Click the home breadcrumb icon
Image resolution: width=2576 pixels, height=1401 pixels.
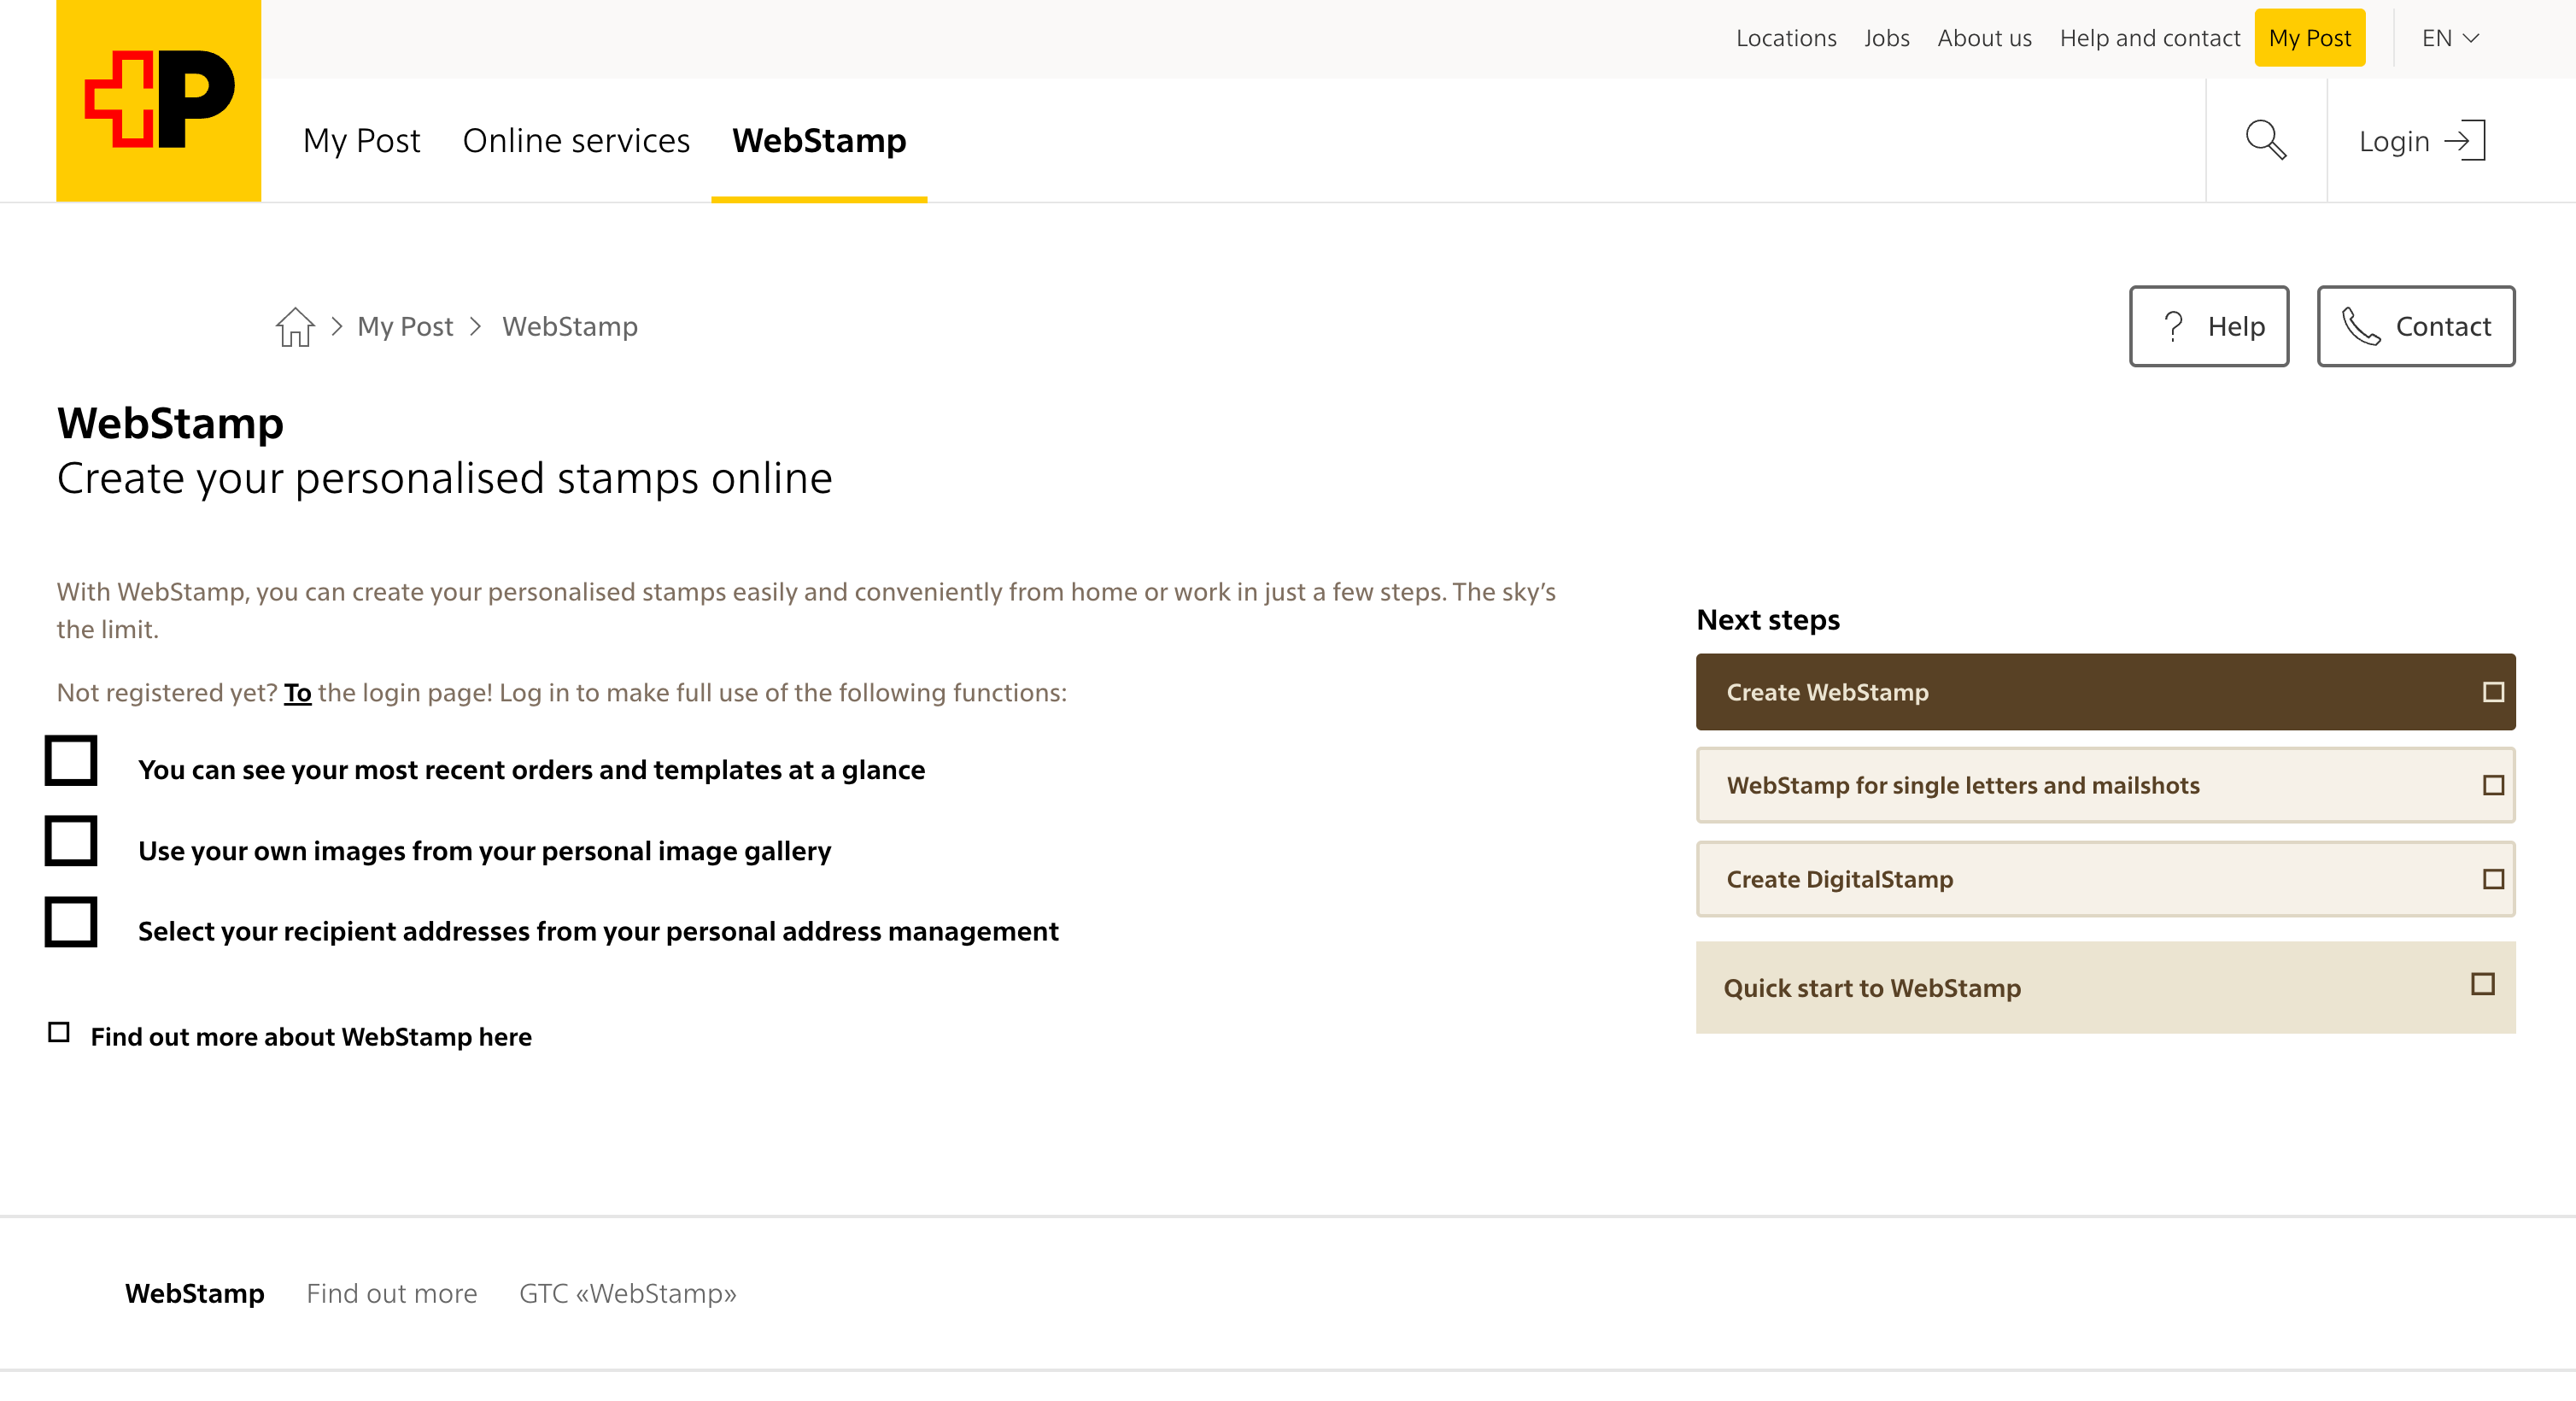pyautogui.click(x=294, y=325)
